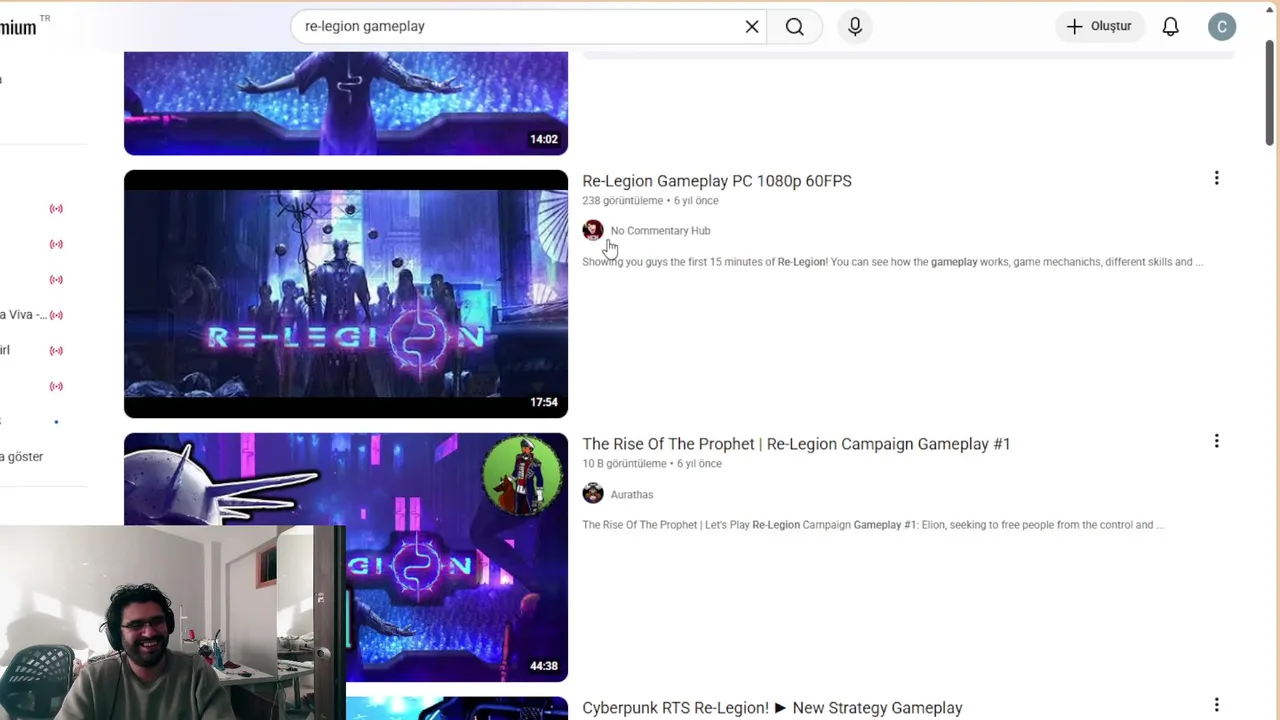1280x720 pixels.
Task: Open the Oluştur create button
Action: point(1100,27)
